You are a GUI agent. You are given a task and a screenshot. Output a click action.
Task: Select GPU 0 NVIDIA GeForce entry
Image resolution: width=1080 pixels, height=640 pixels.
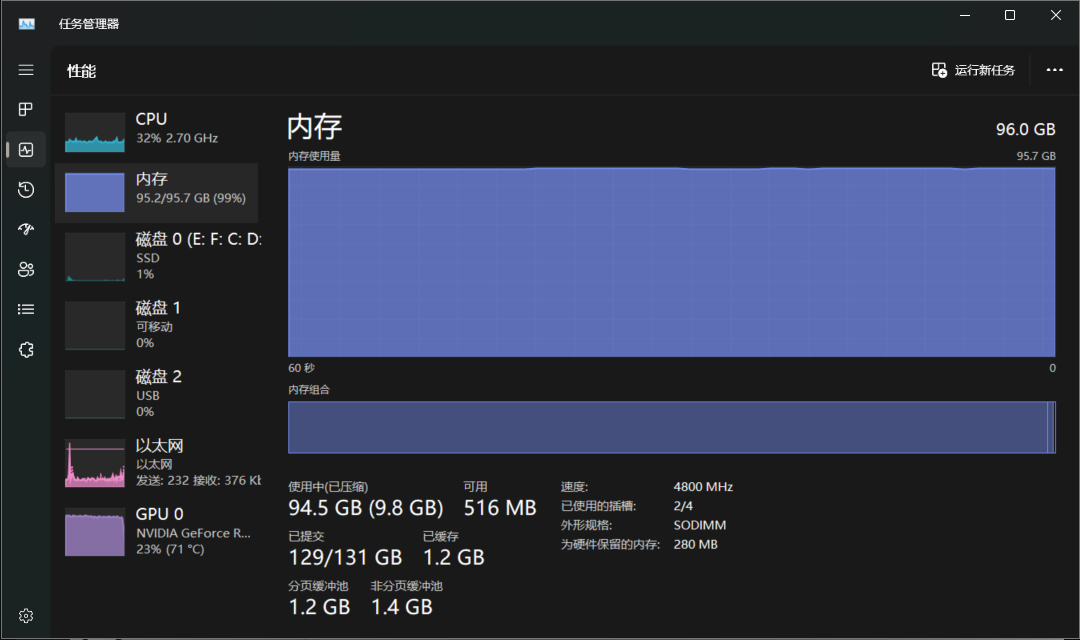157,532
